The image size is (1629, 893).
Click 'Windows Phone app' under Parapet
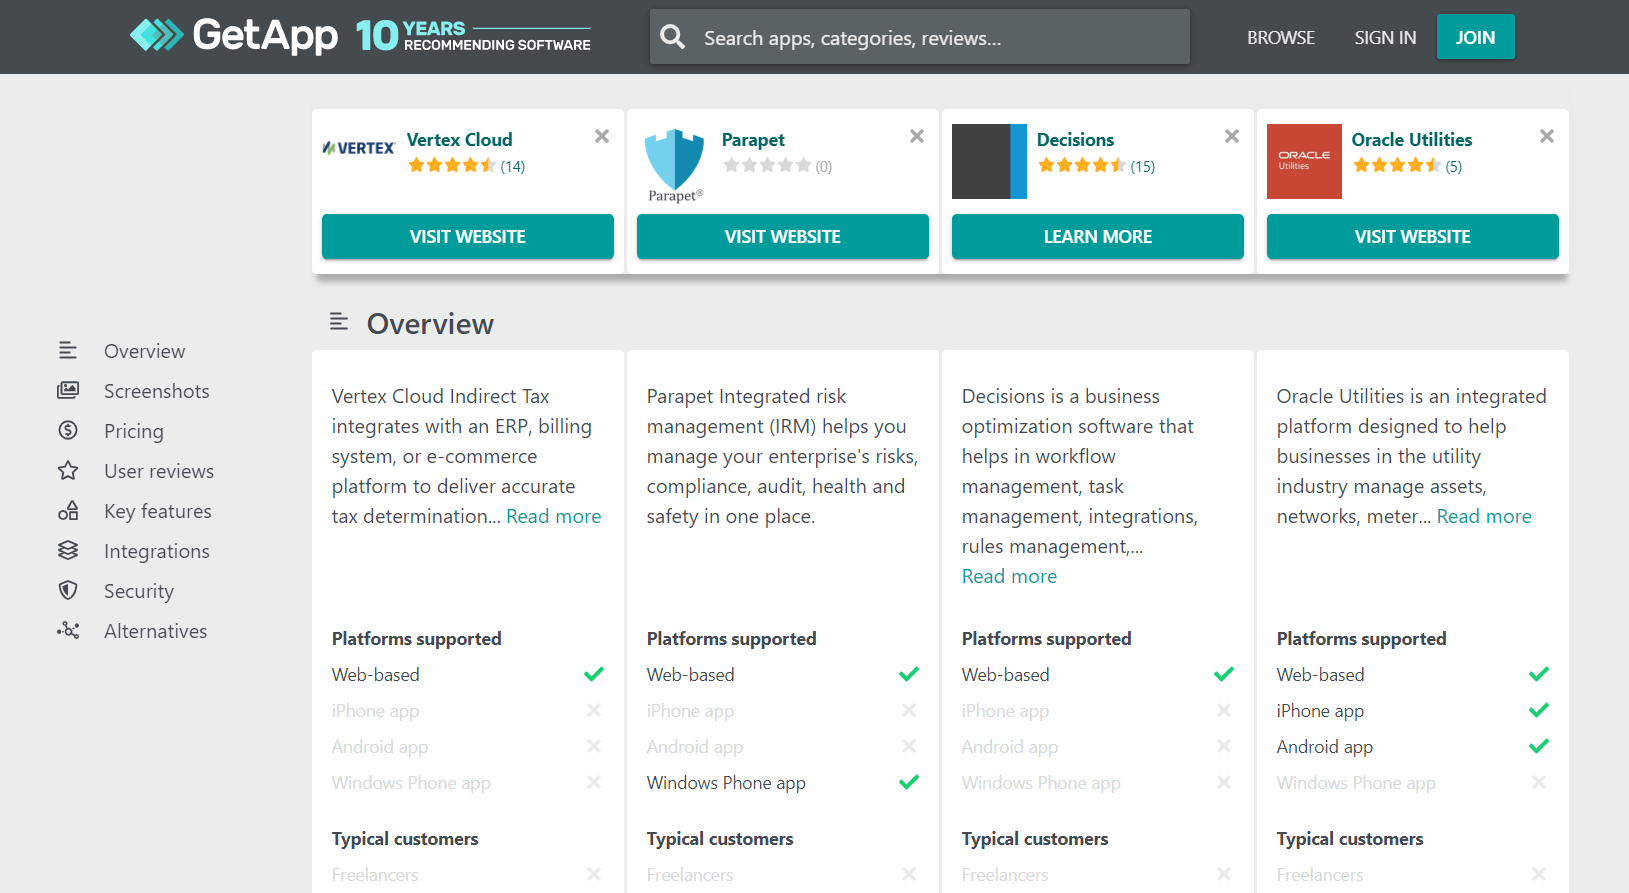coord(726,783)
